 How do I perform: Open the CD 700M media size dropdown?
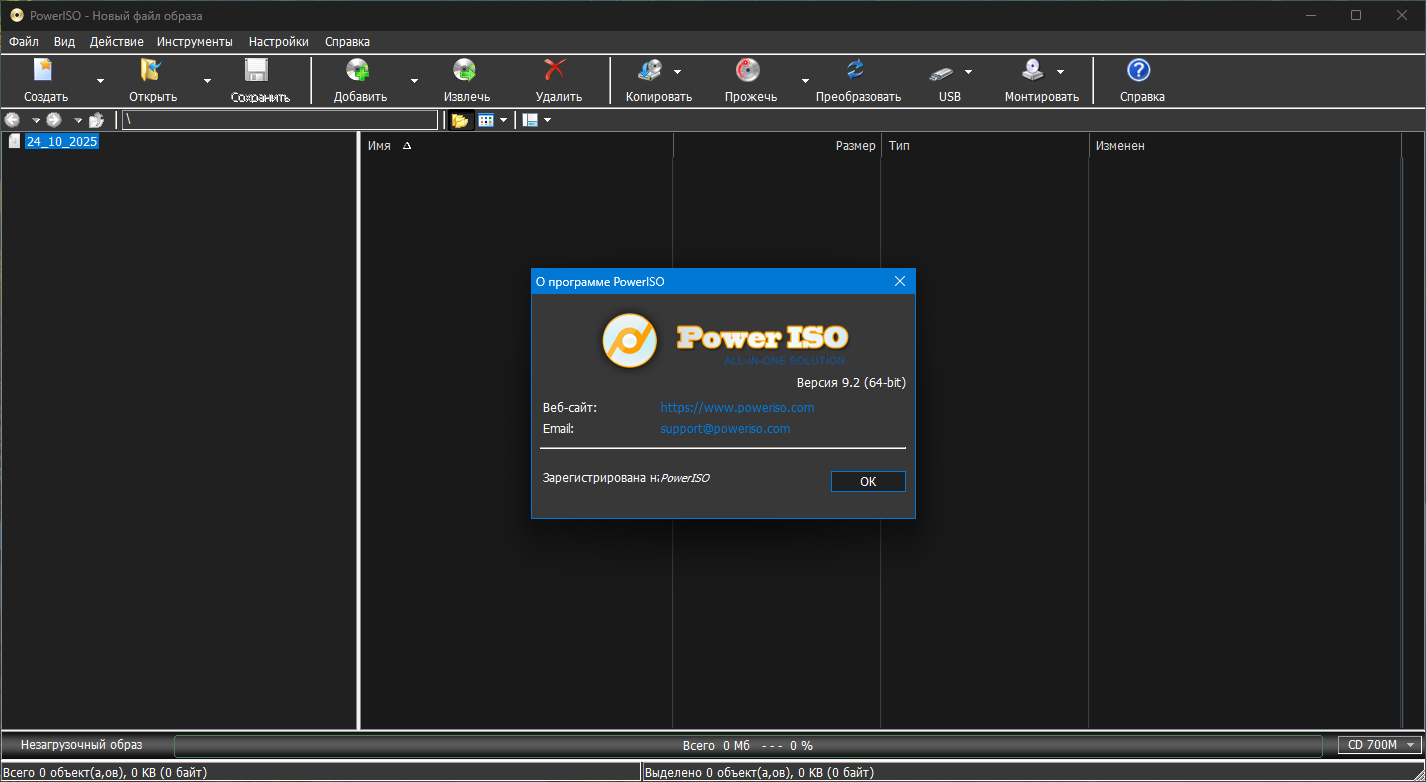[1379, 745]
